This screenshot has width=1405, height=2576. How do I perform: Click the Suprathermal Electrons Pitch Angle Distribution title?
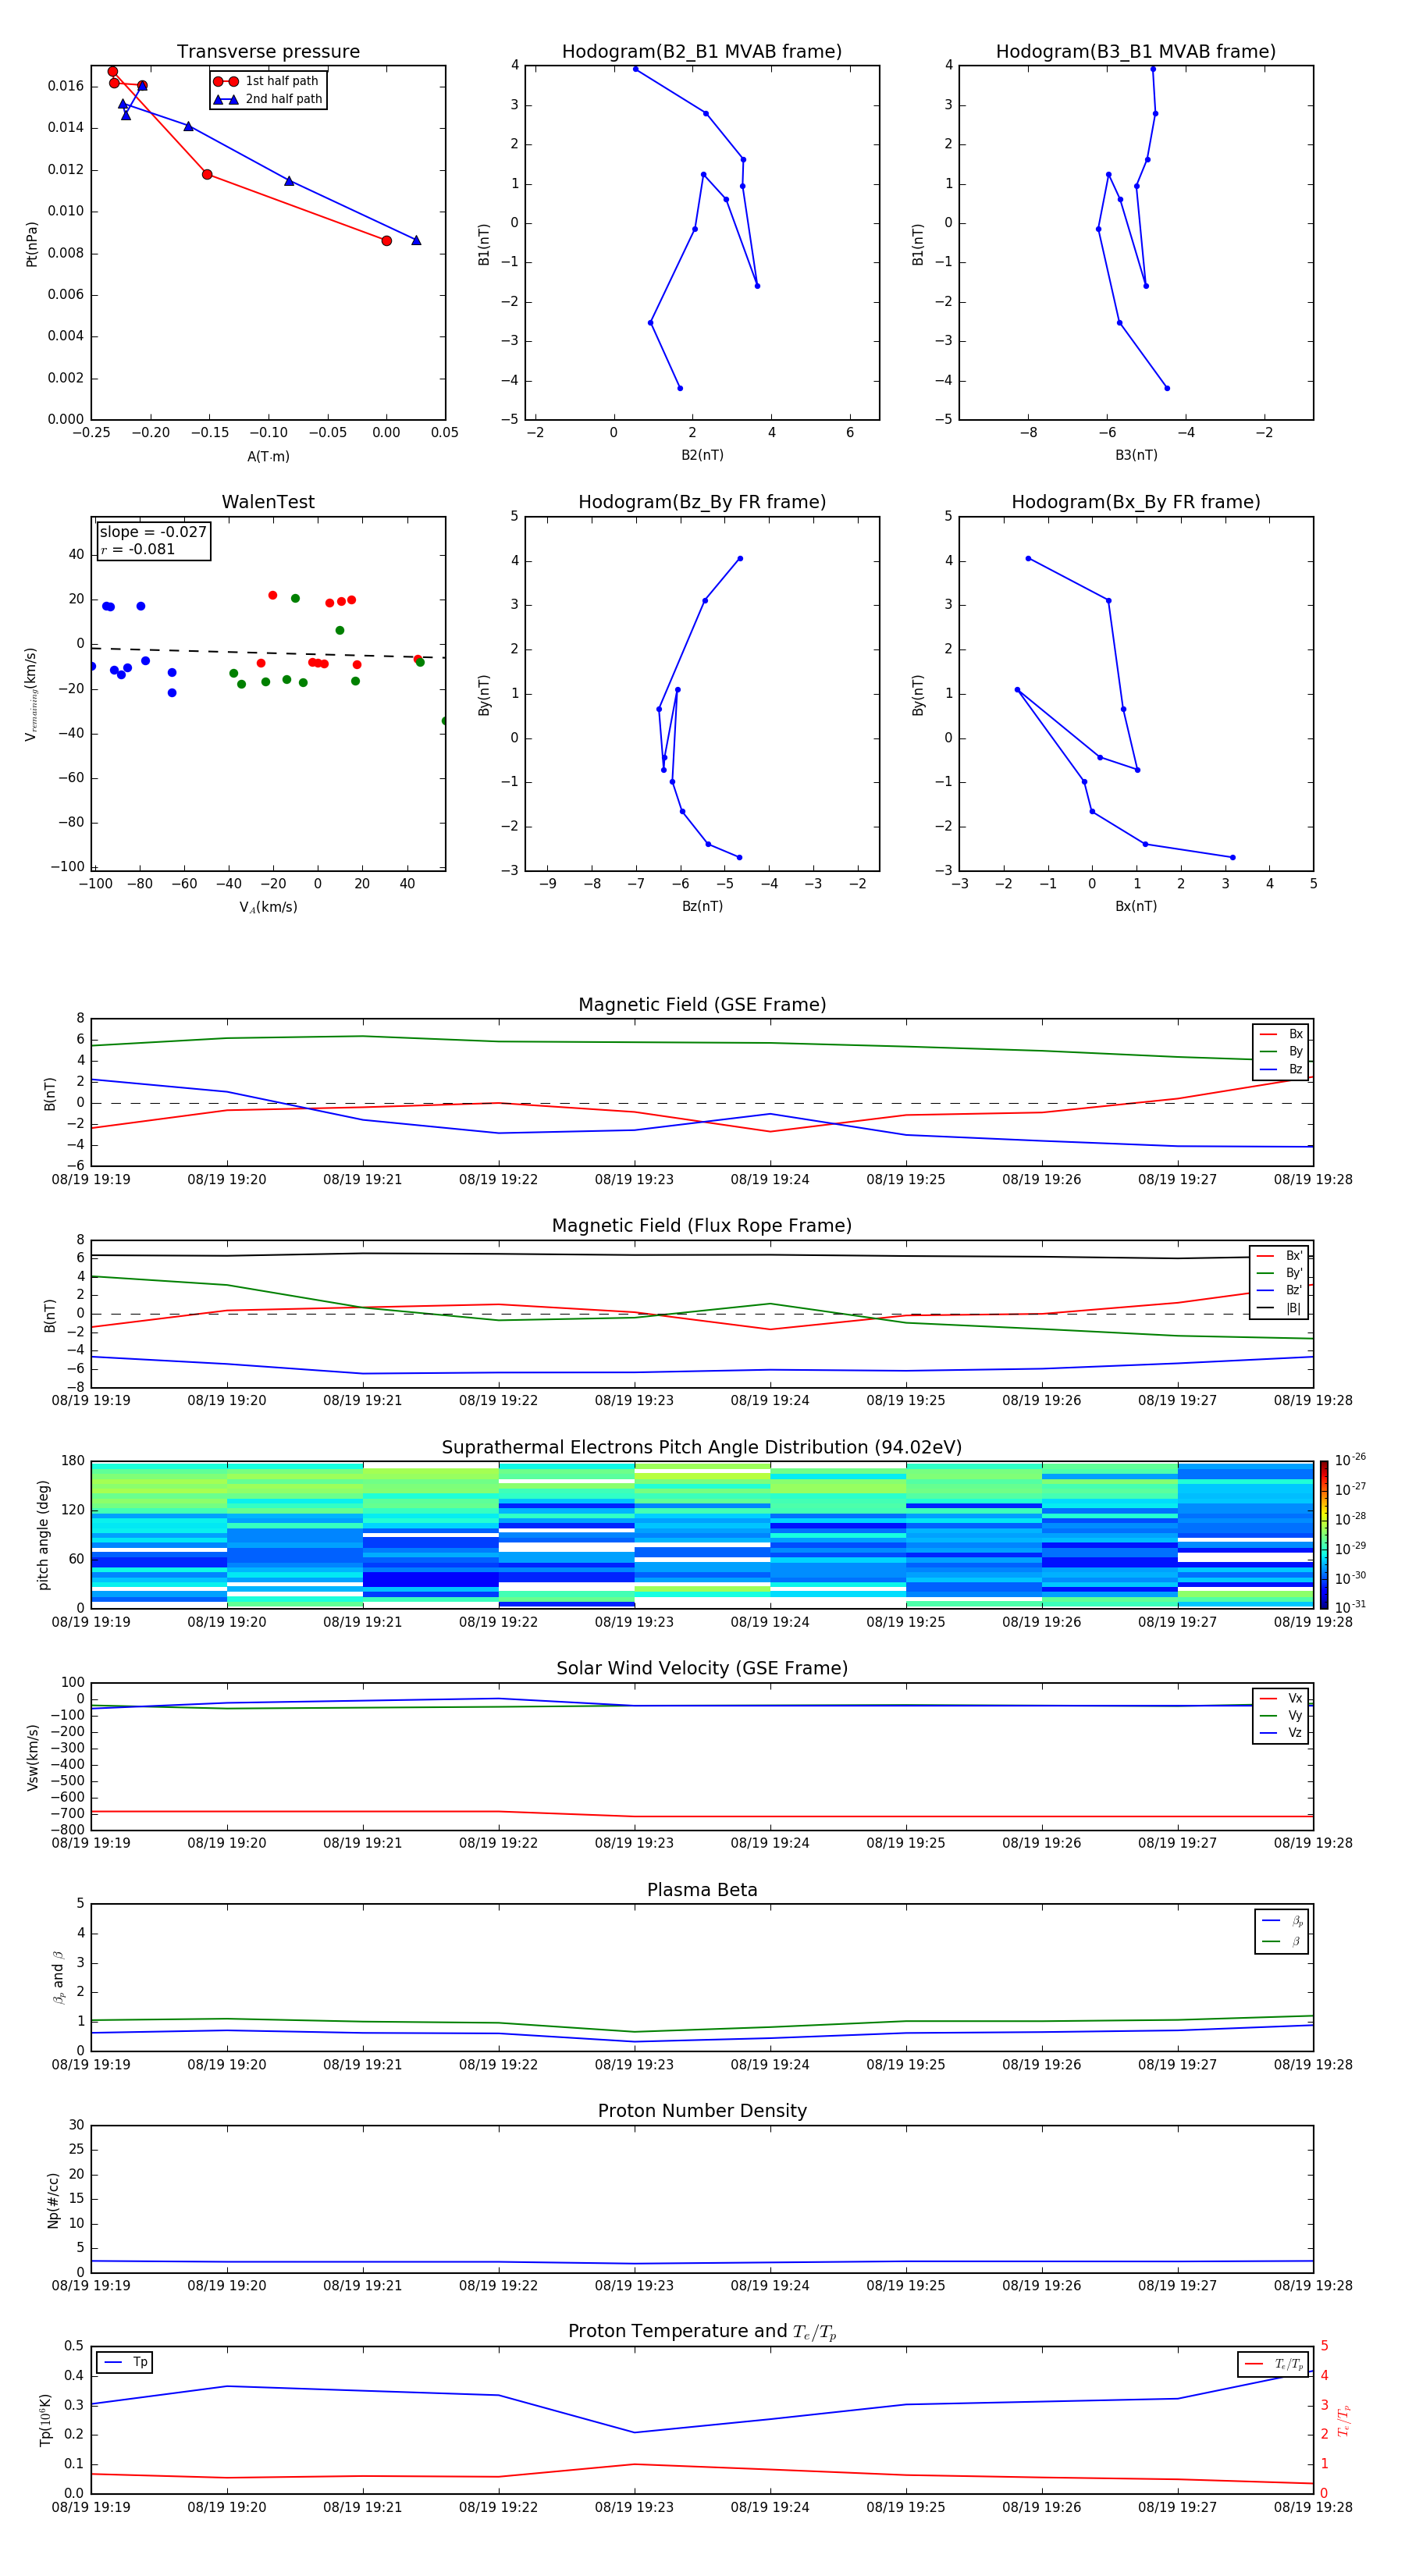pos(702,1447)
